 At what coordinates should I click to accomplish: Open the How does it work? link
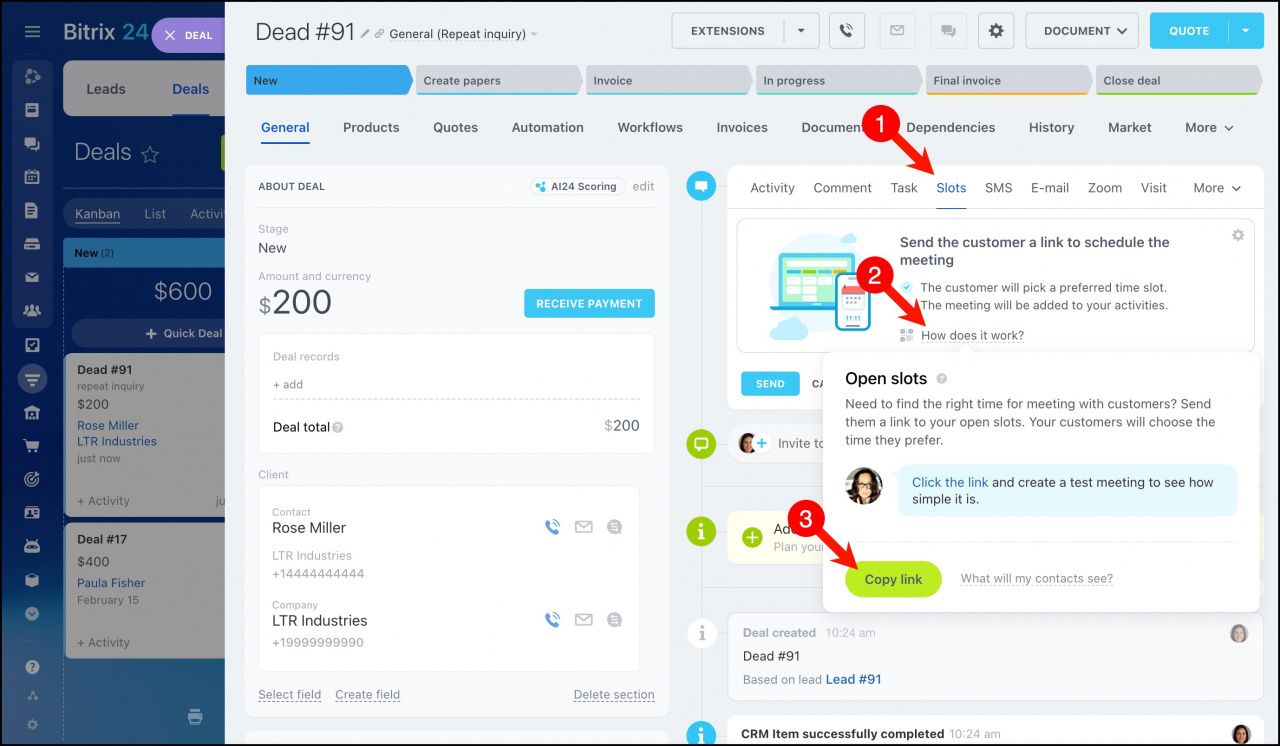tap(972, 336)
